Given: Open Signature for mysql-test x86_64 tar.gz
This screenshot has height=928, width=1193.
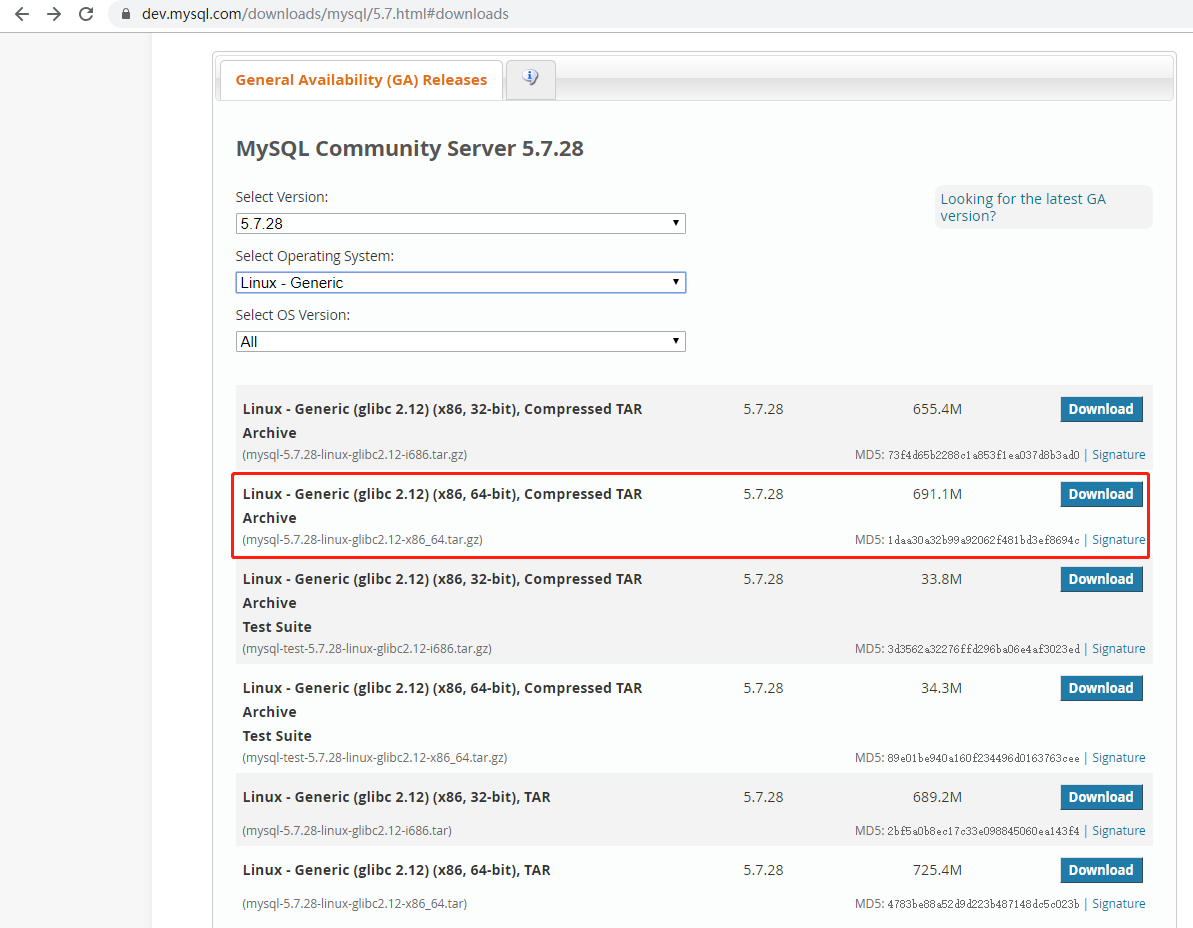Looking at the screenshot, I should point(1118,758).
